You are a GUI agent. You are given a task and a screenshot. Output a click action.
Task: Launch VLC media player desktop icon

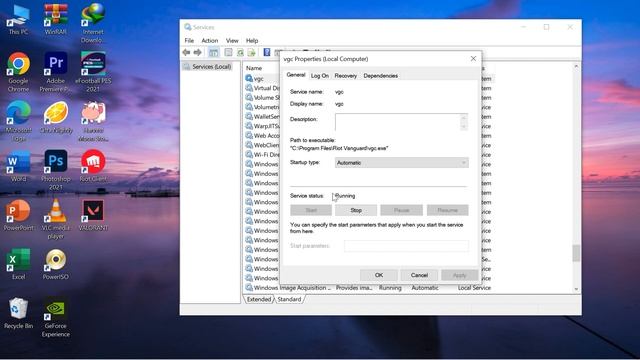tap(56, 218)
